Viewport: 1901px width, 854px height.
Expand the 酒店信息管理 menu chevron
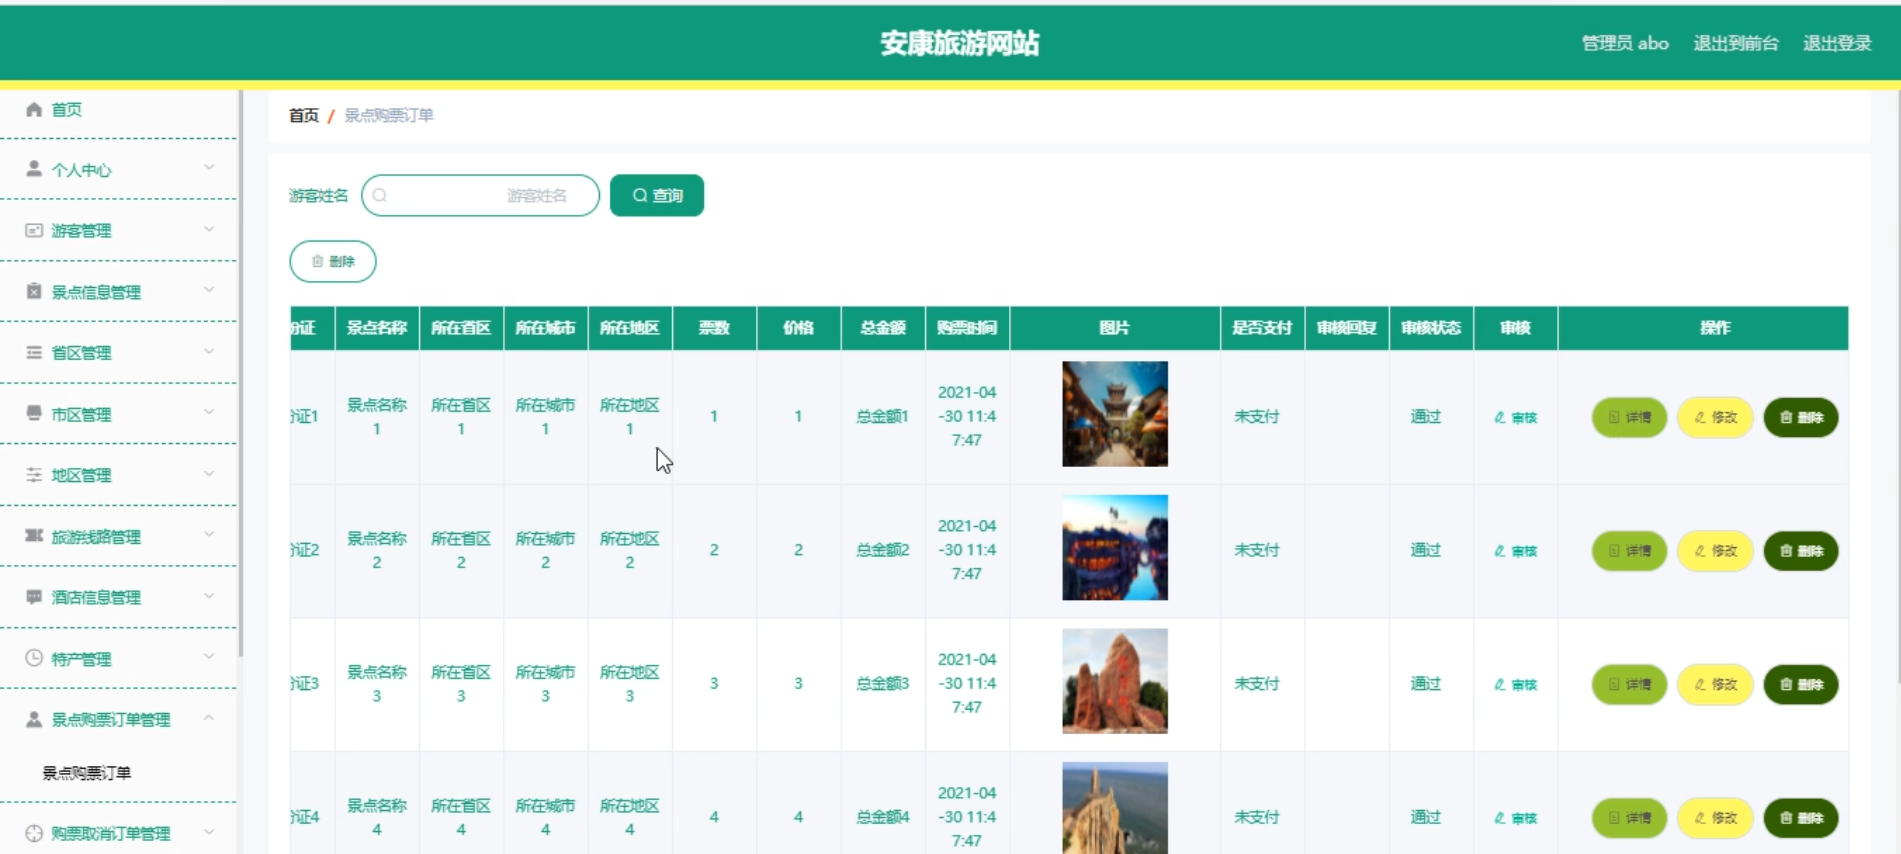click(x=209, y=596)
